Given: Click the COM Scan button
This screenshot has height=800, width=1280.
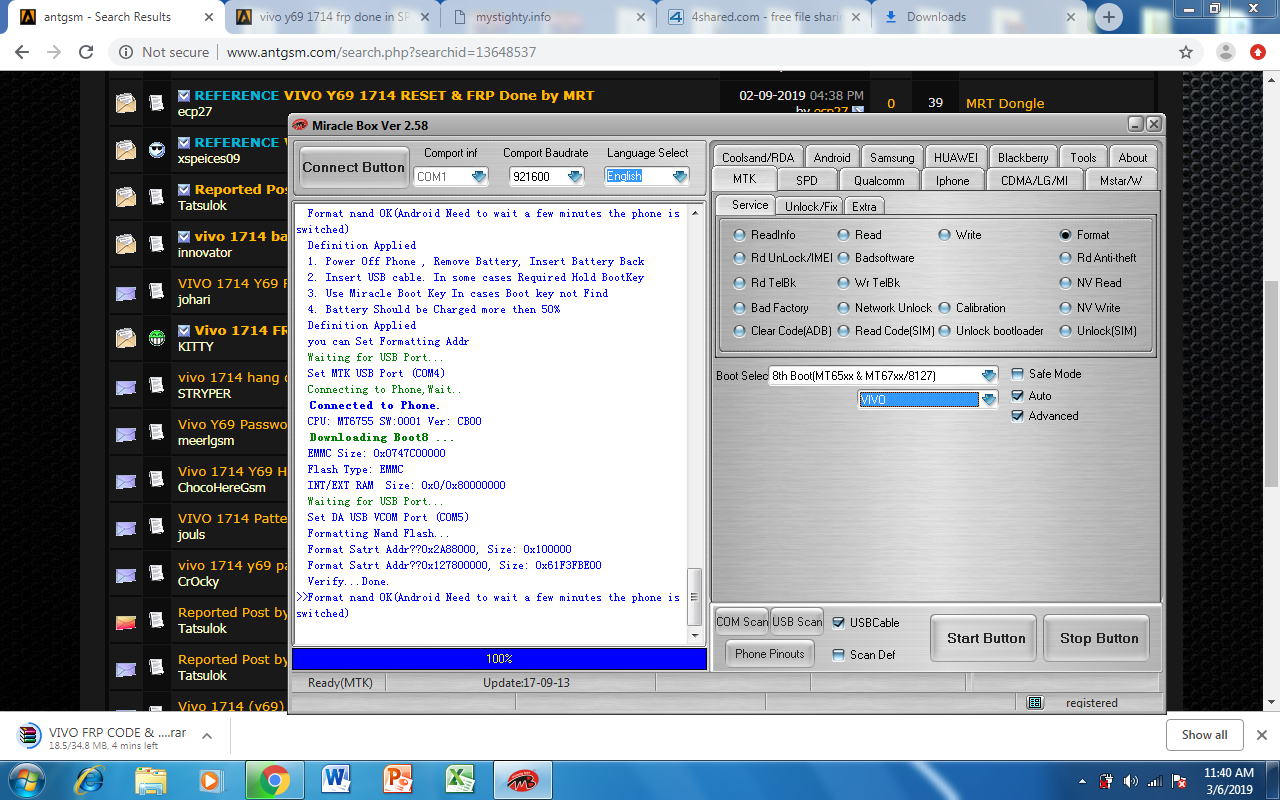Looking at the screenshot, I should 742,622.
